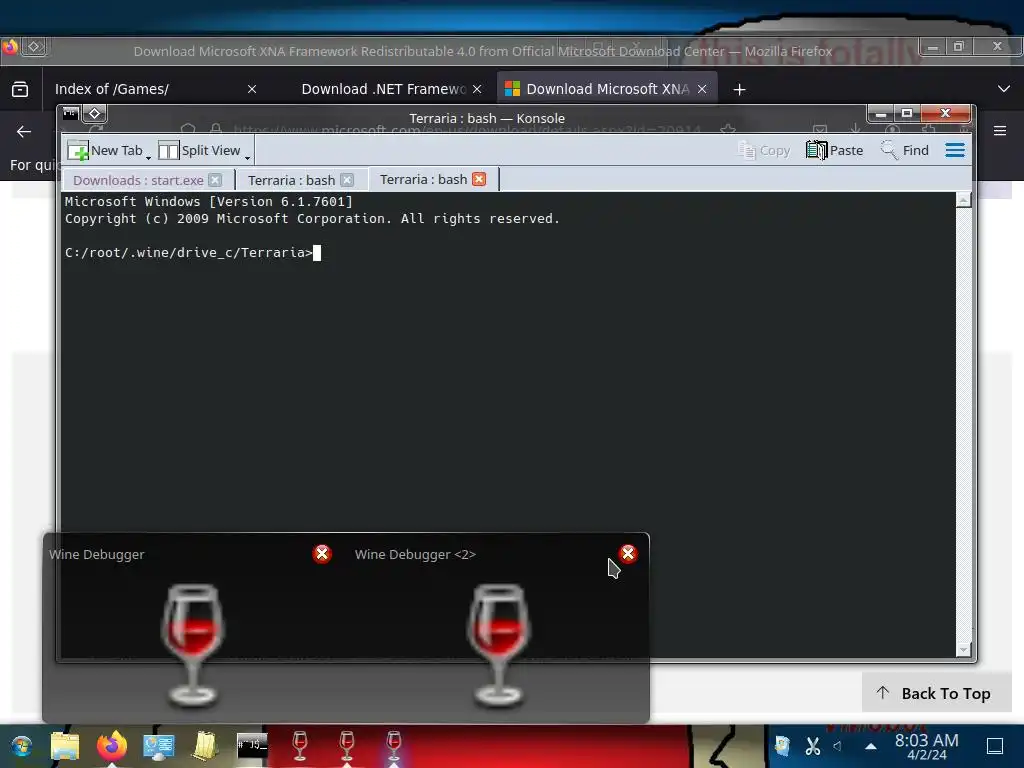Click the third wine glass taskbar icon
Viewport: 1024px width, 768px height.
[394, 746]
